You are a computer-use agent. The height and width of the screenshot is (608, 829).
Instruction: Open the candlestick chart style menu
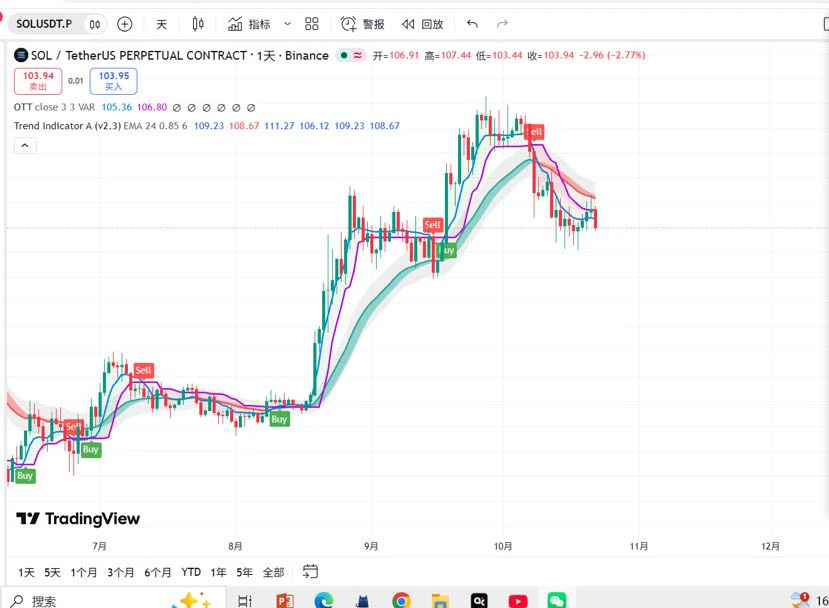coord(198,24)
